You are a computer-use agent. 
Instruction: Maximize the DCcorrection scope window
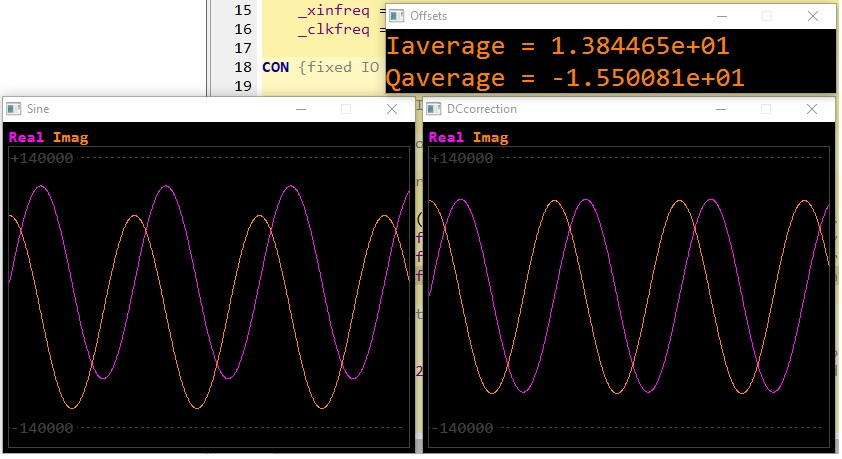pyautogui.click(x=766, y=109)
